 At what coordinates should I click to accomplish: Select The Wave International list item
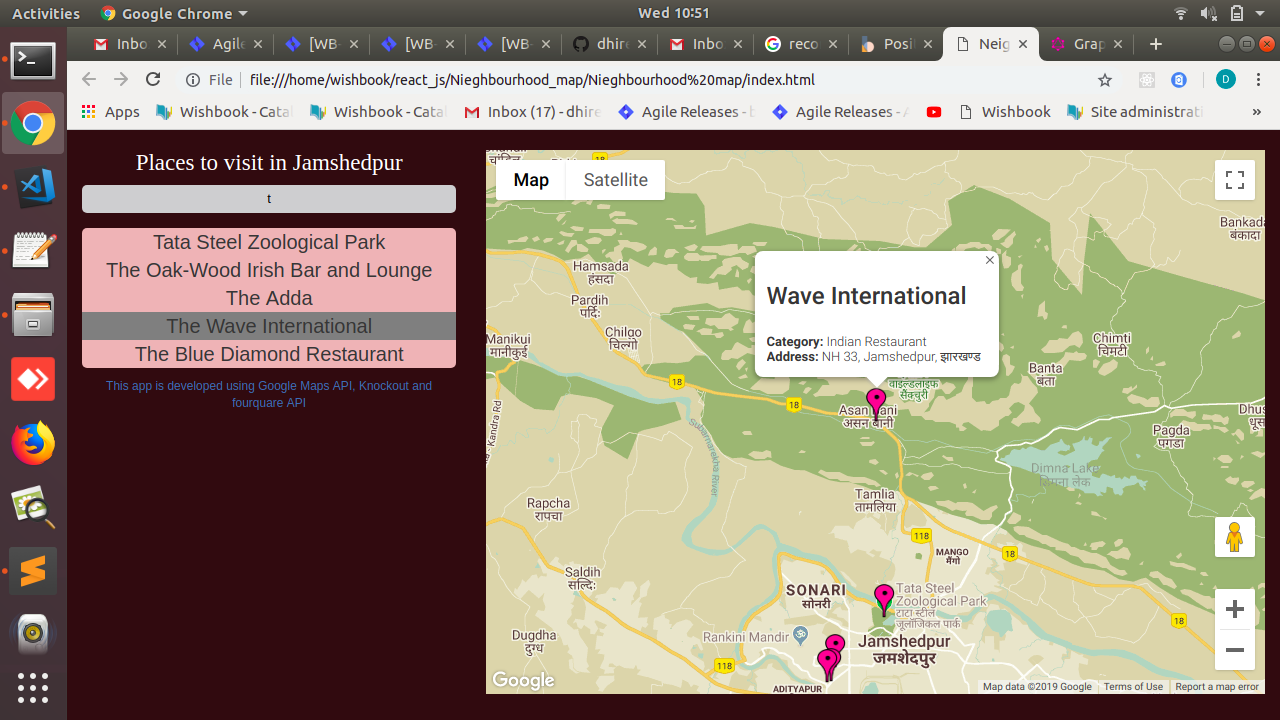[x=269, y=326]
